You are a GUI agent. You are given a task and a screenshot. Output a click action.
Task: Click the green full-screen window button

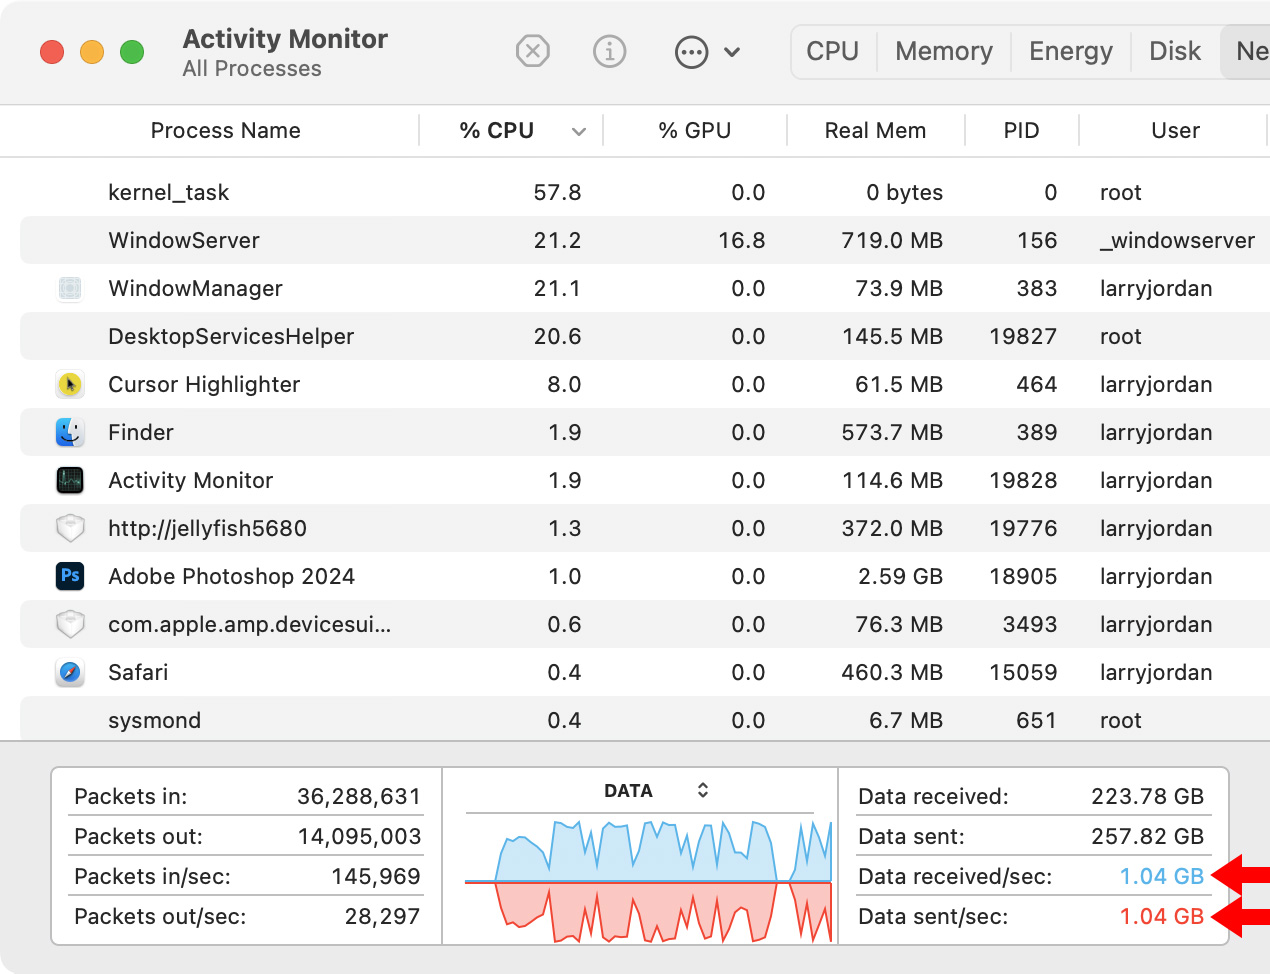tap(132, 52)
